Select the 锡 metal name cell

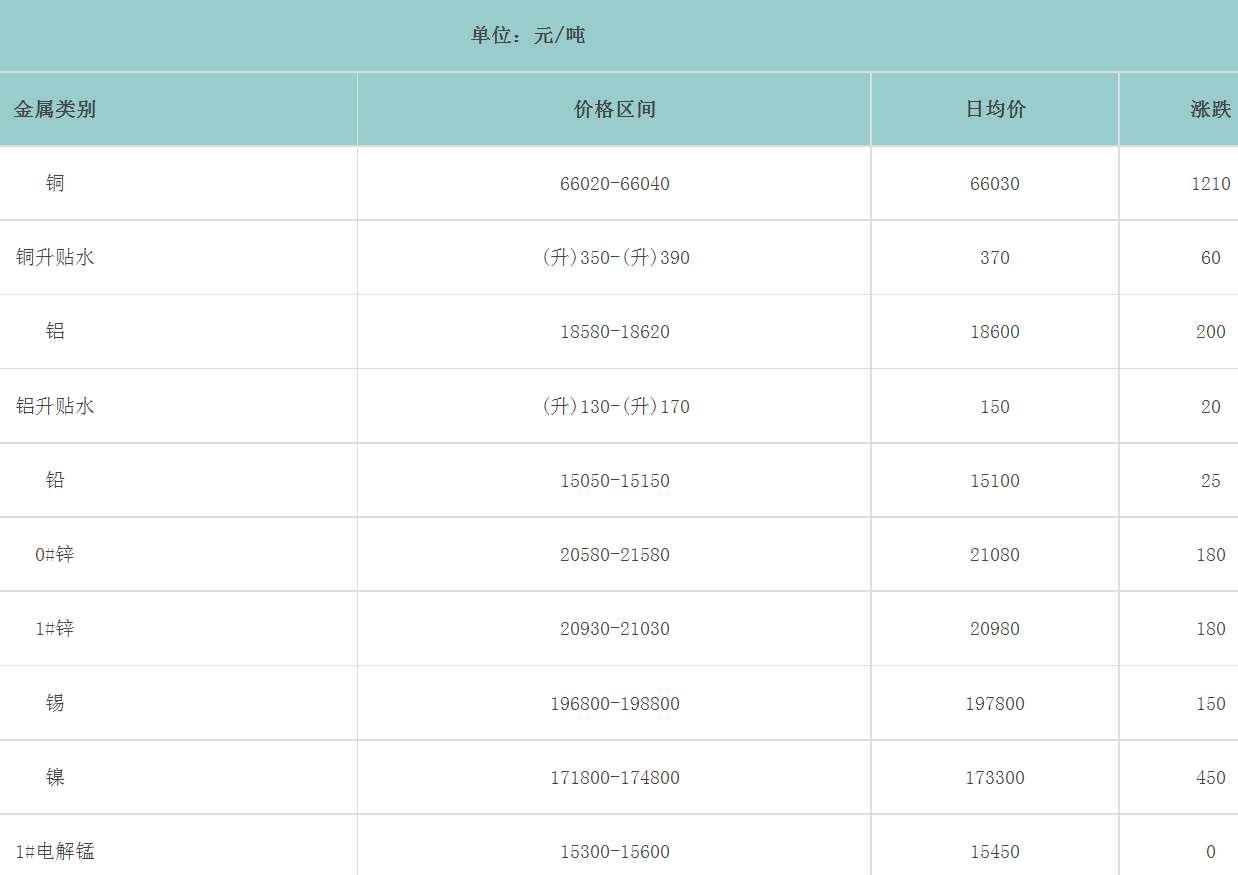click(x=55, y=704)
